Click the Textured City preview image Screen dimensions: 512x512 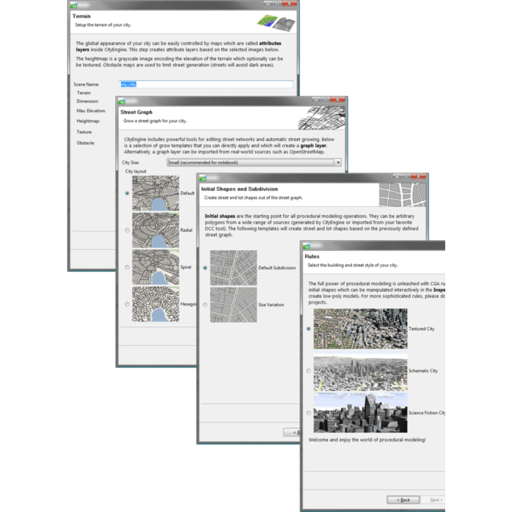[360, 329]
